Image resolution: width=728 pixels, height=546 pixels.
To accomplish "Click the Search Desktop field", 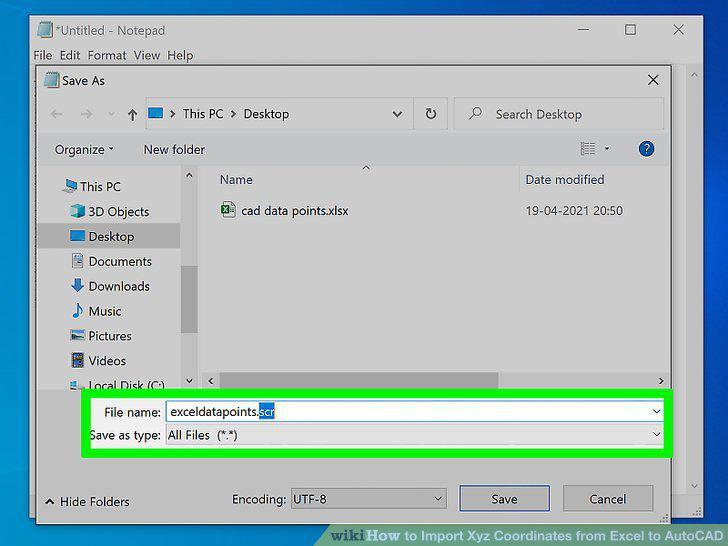I will 559,114.
